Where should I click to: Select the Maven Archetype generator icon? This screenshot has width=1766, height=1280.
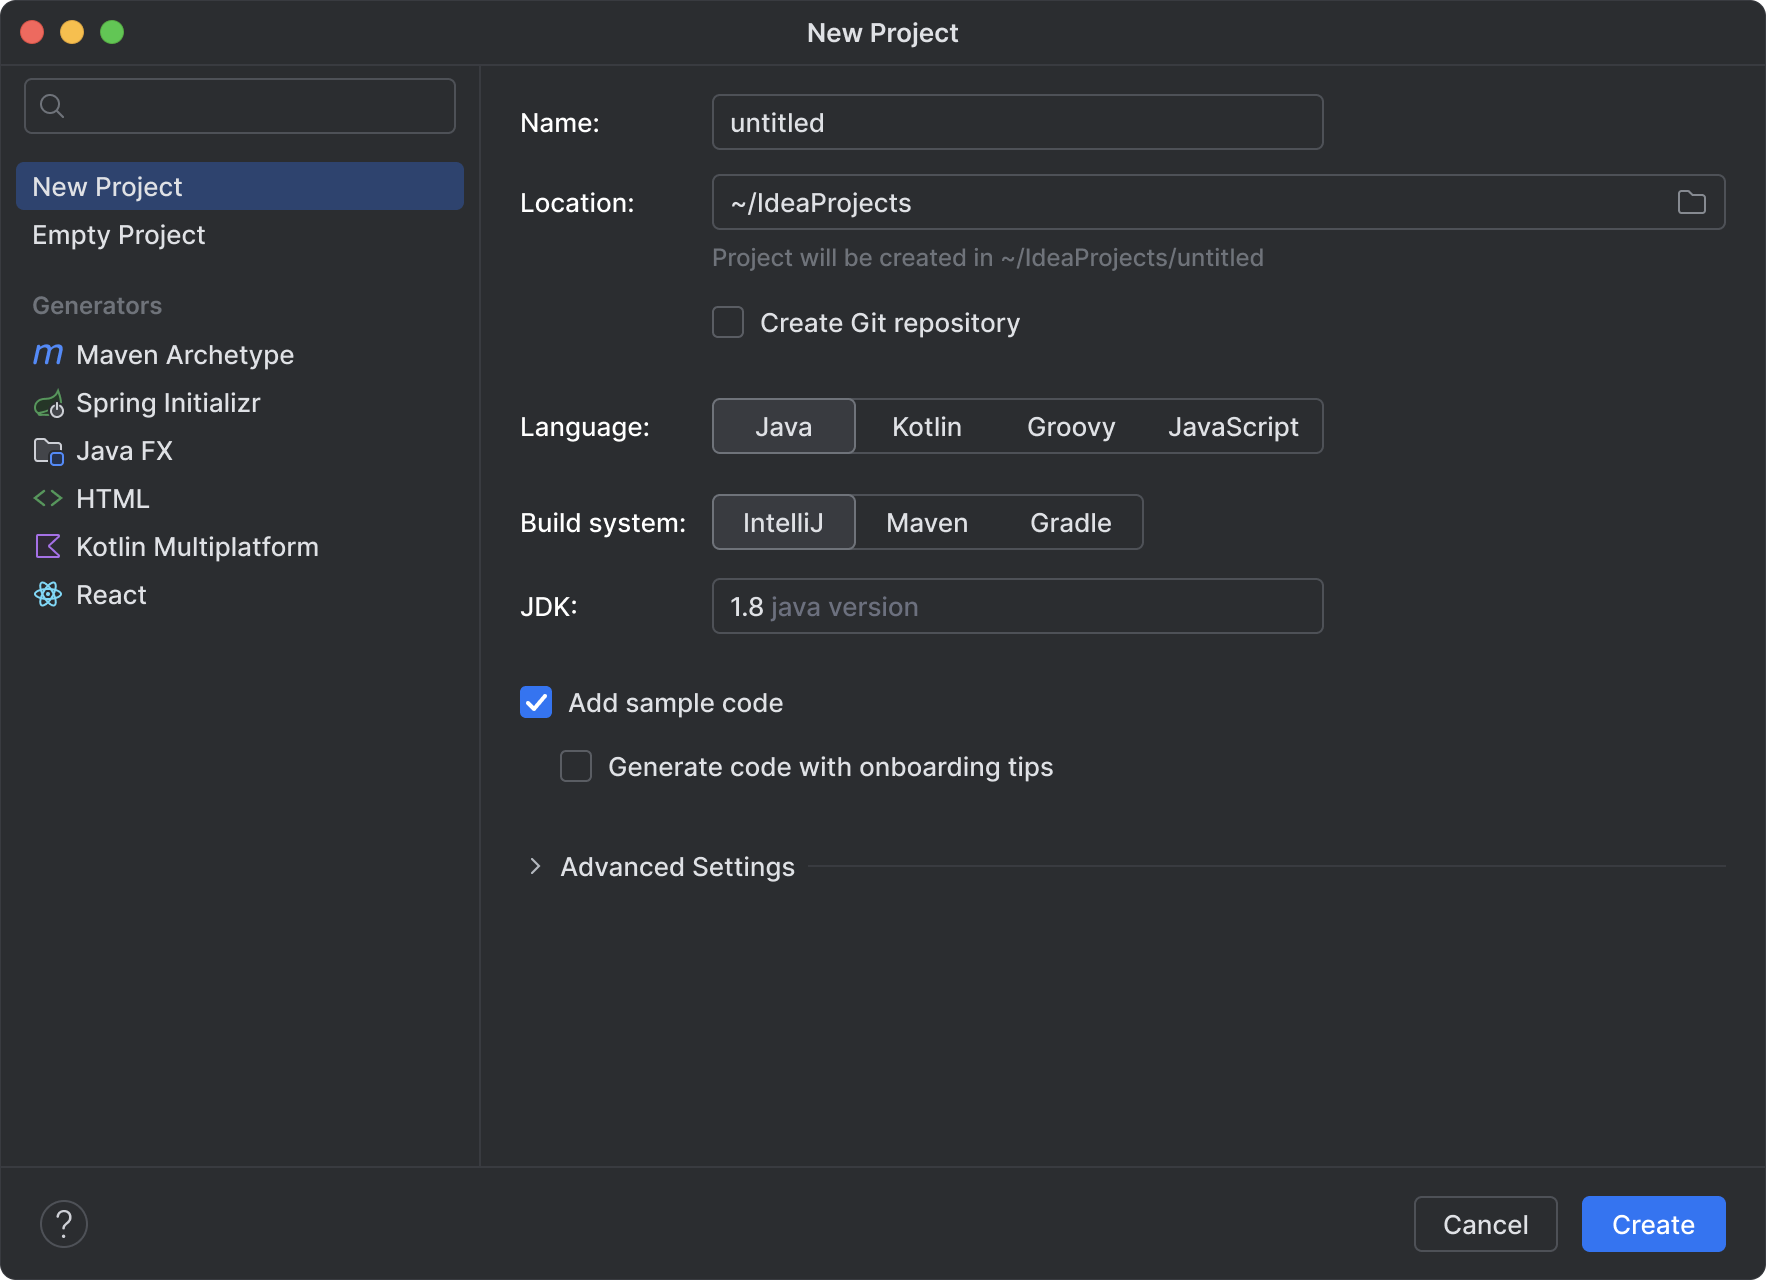(48, 354)
